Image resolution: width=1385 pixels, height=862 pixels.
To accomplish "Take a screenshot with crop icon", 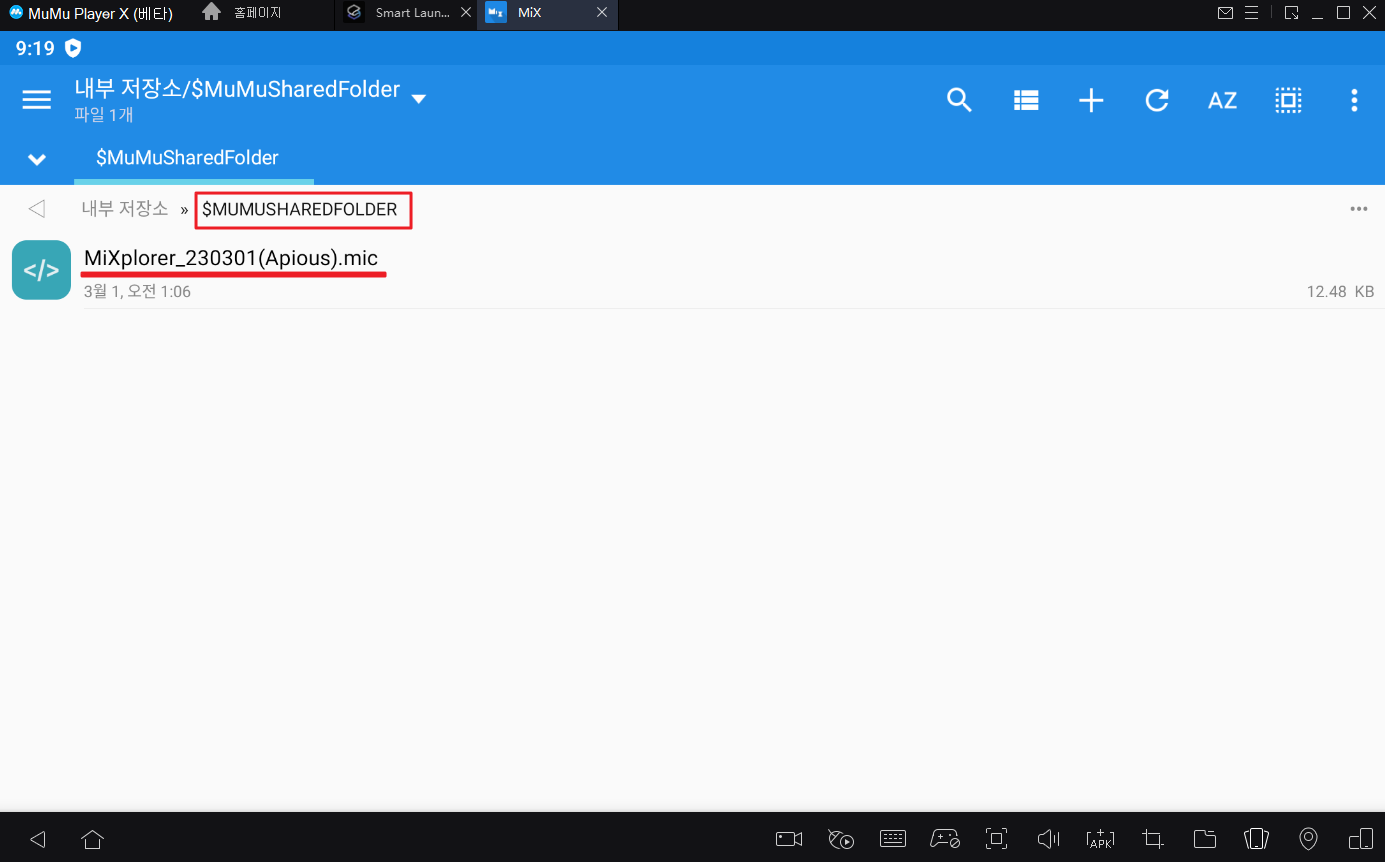I will [x=1152, y=839].
